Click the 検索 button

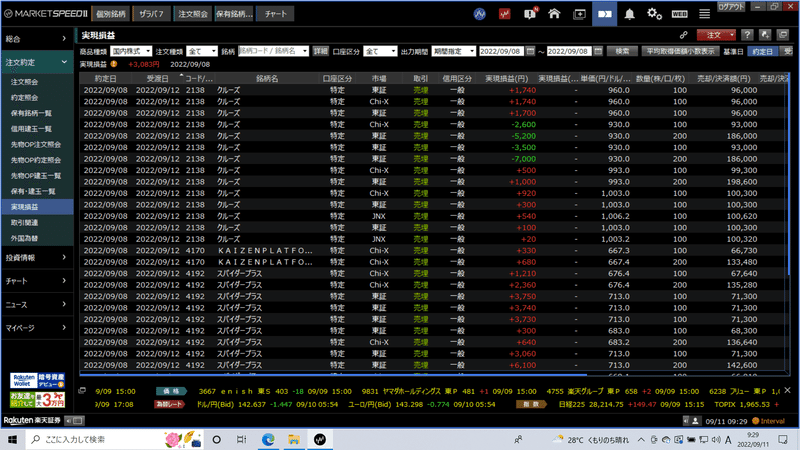point(622,51)
